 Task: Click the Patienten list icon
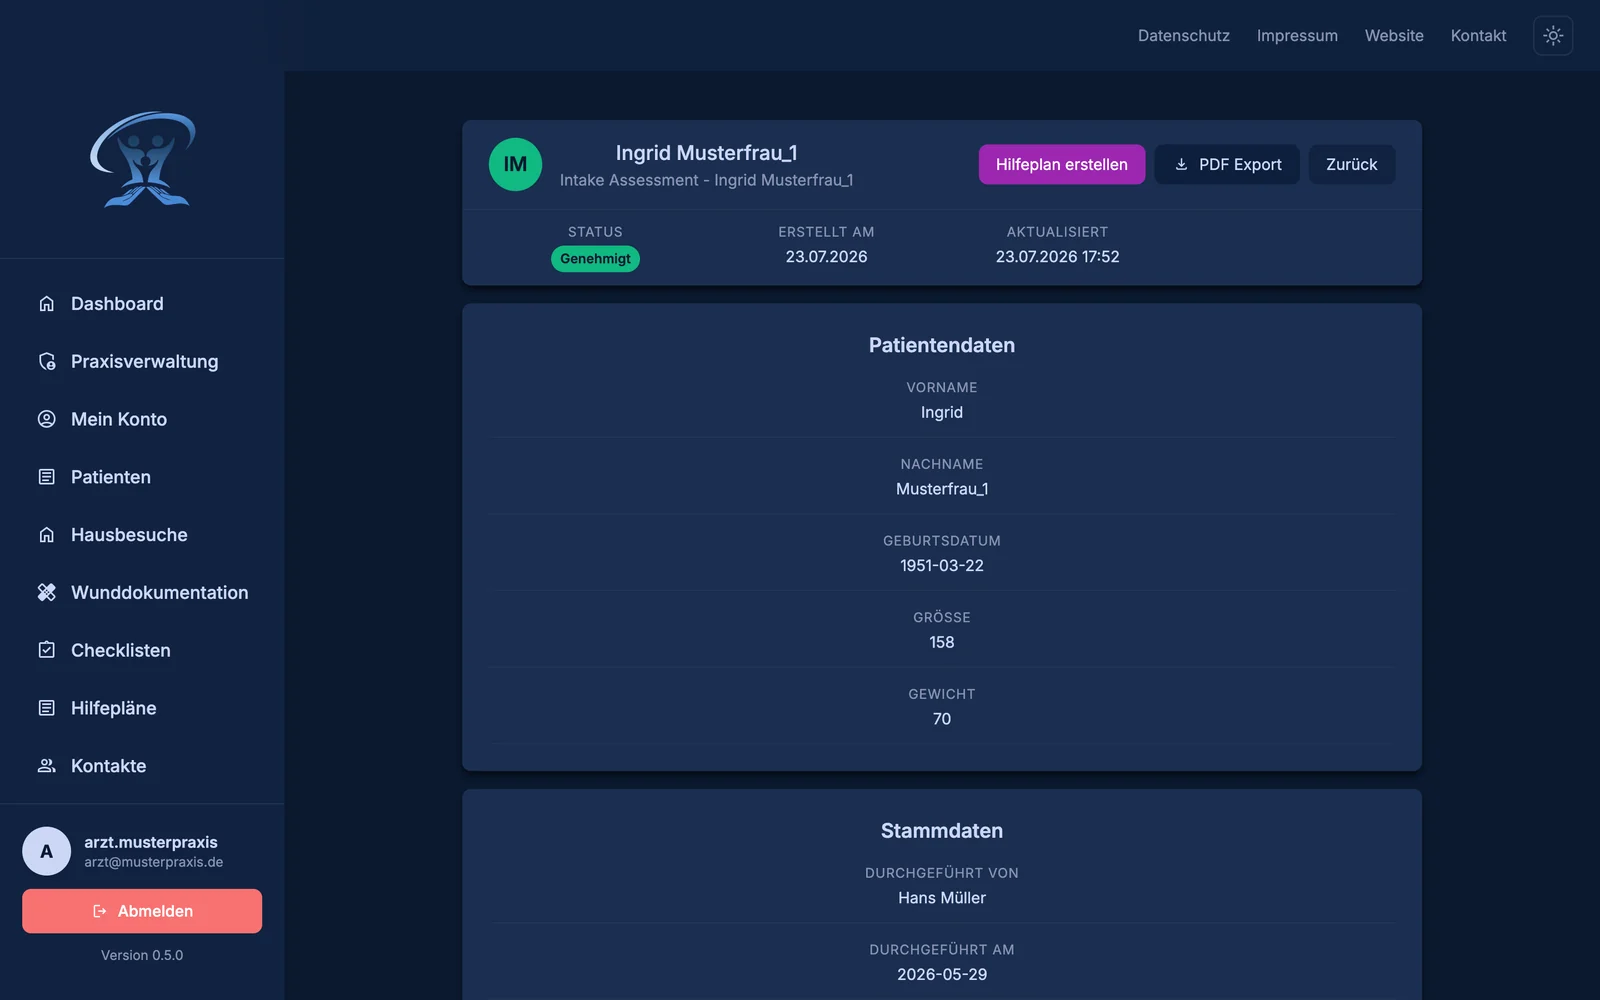(46, 477)
